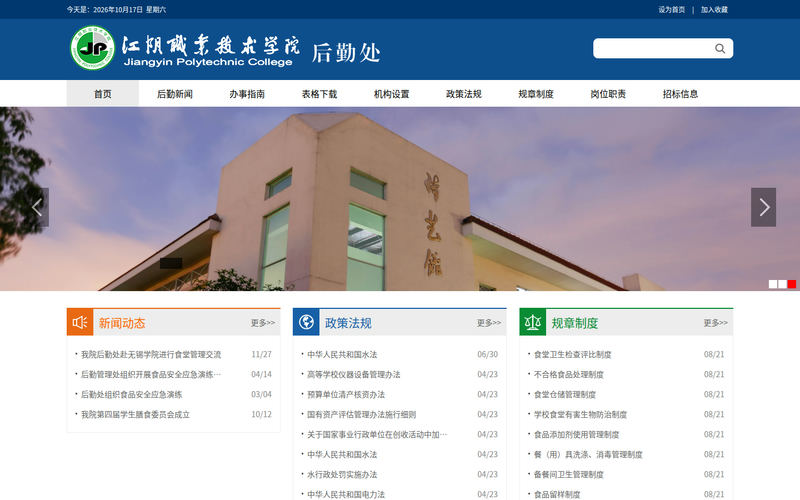Open the 岗位职责 menu item
The height and width of the screenshot is (500, 800).
point(608,94)
